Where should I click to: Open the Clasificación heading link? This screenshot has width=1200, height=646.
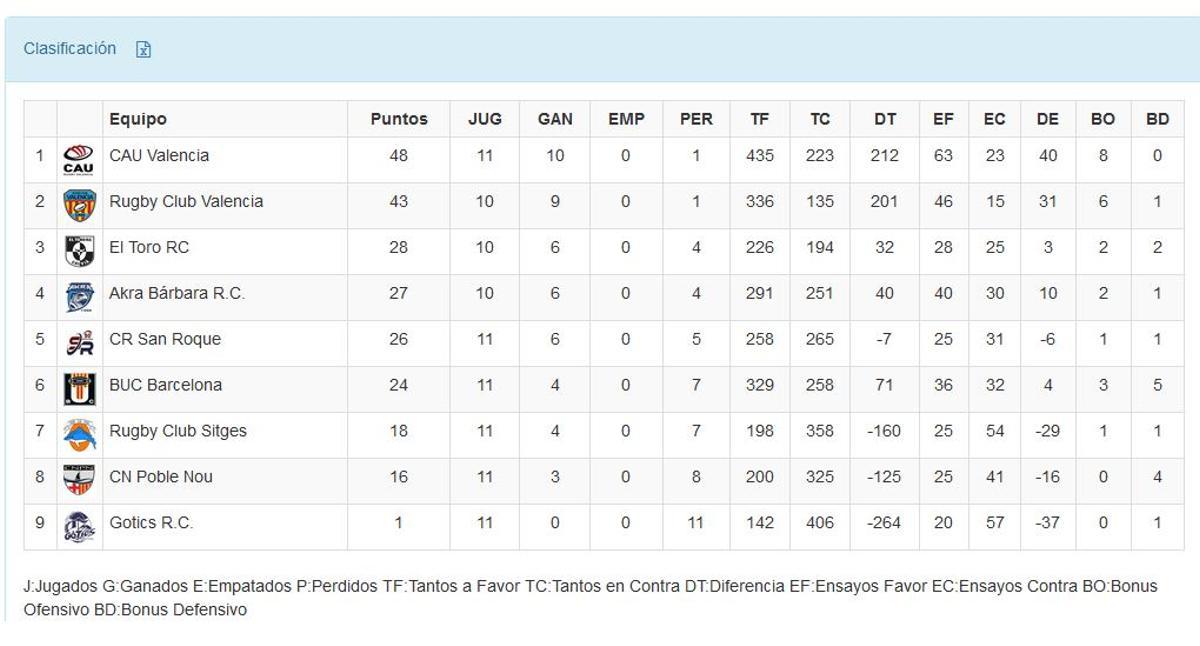coord(69,48)
